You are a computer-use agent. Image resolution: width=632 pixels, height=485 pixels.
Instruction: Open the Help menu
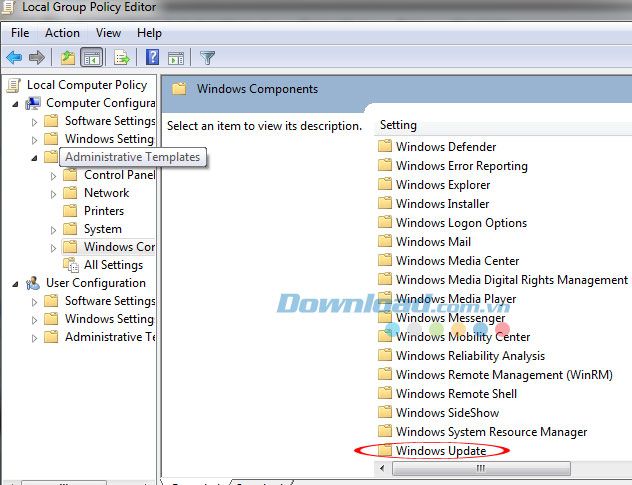pyautogui.click(x=149, y=33)
